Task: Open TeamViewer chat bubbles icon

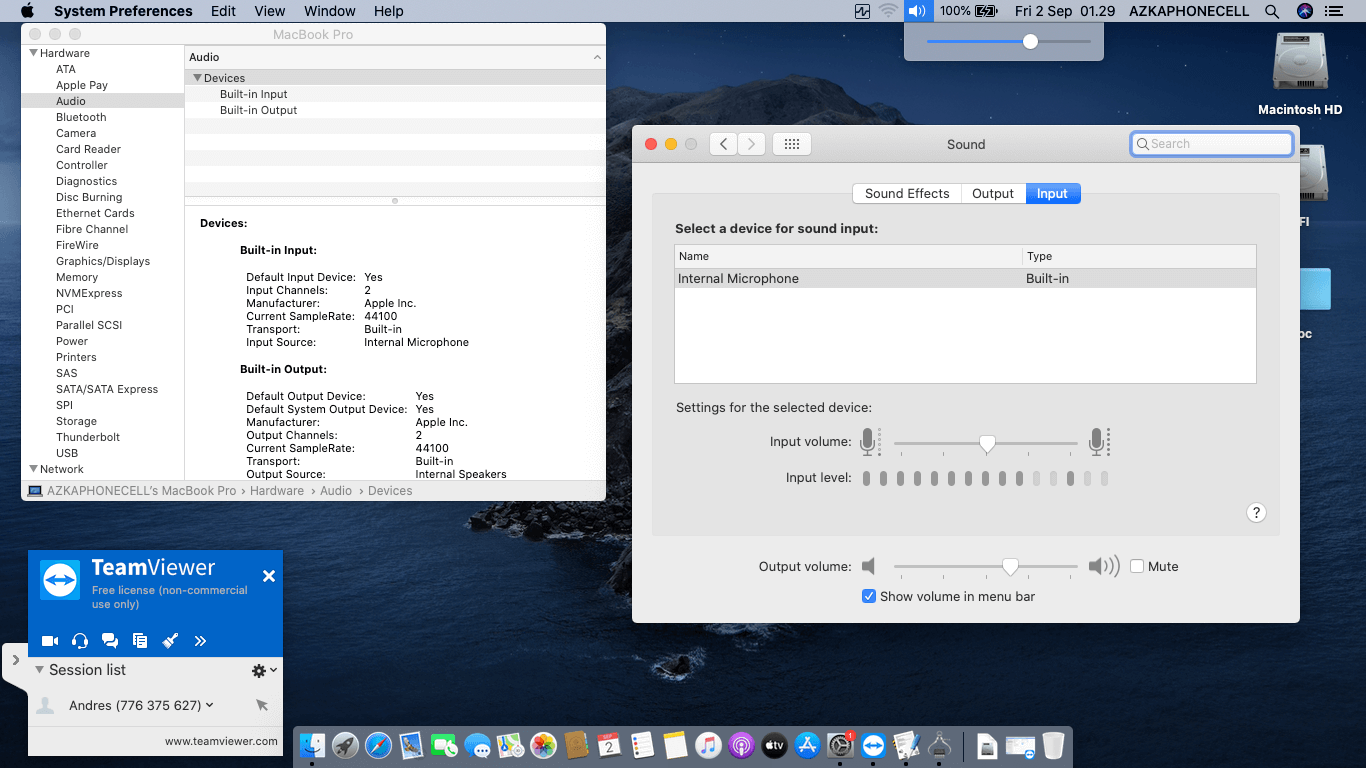Action: coord(110,641)
